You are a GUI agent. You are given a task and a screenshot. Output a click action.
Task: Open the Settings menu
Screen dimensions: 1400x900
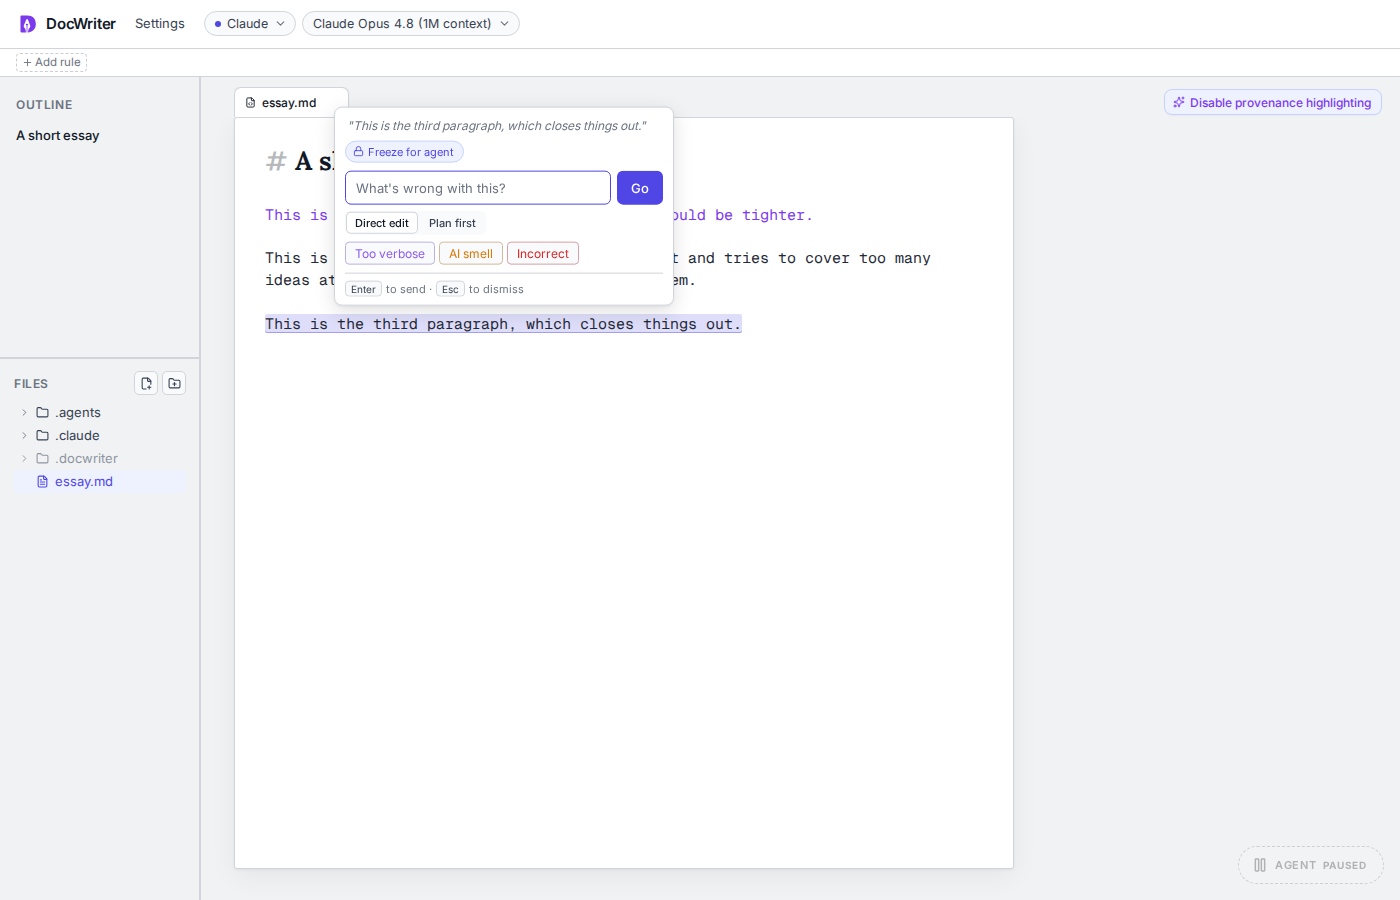160,23
